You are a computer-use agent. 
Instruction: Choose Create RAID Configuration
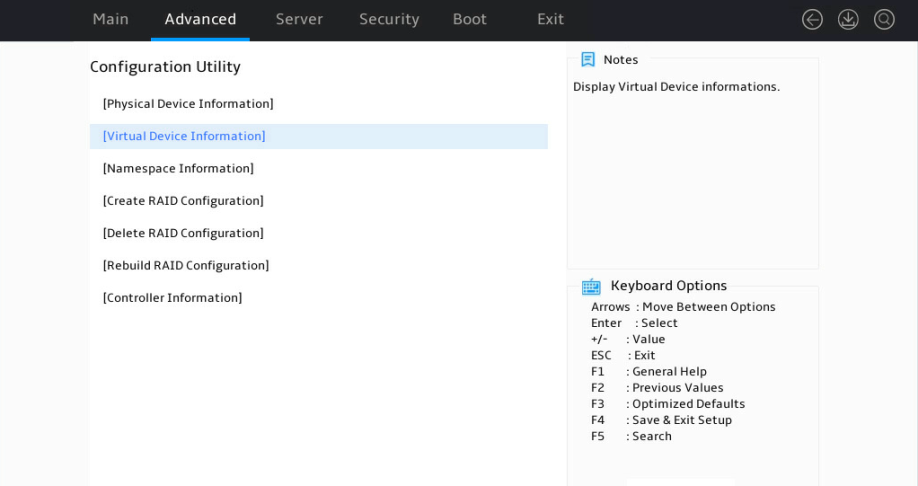183,201
